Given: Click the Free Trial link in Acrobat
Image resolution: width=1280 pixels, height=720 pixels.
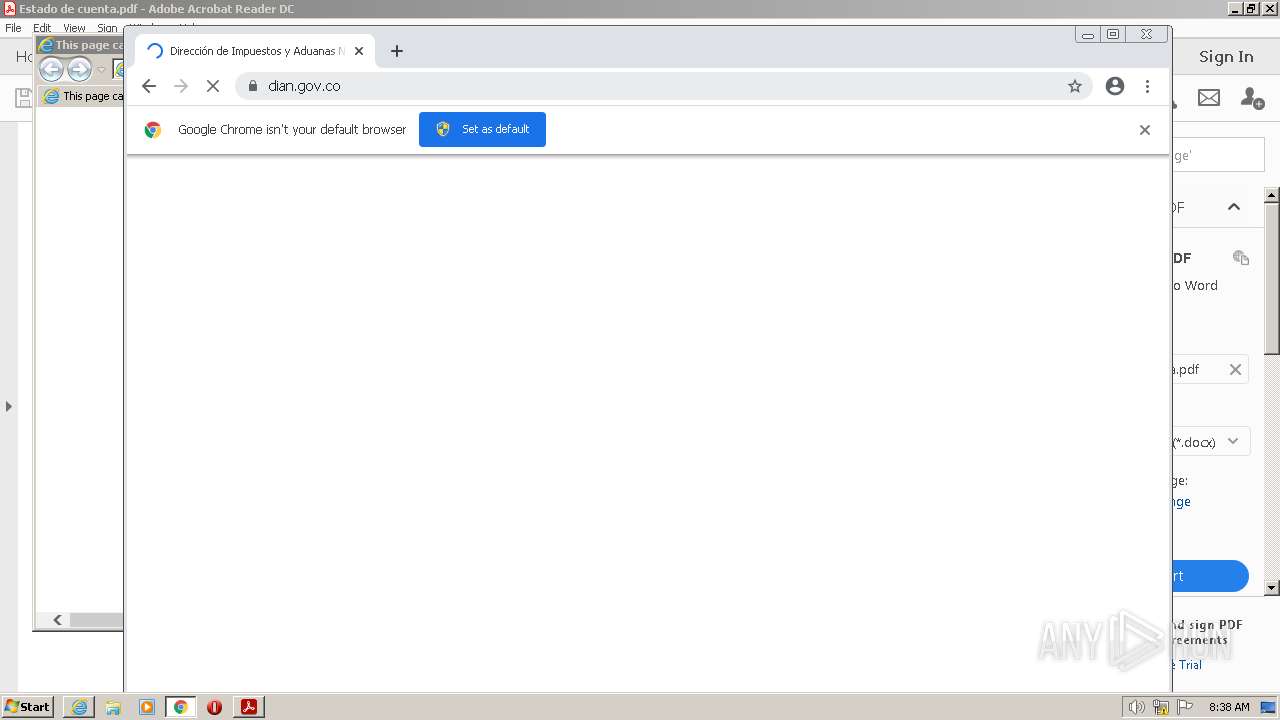Looking at the screenshot, I should pyautogui.click(x=1186, y=665).
